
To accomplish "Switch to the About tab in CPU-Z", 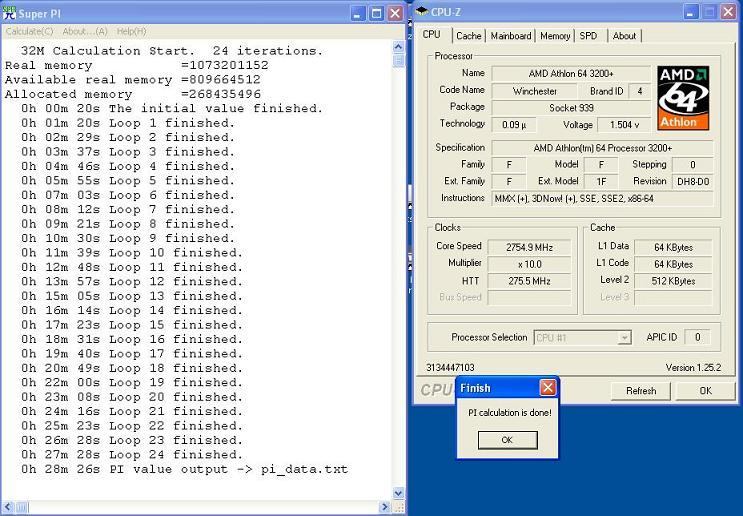I will [624, 36].
